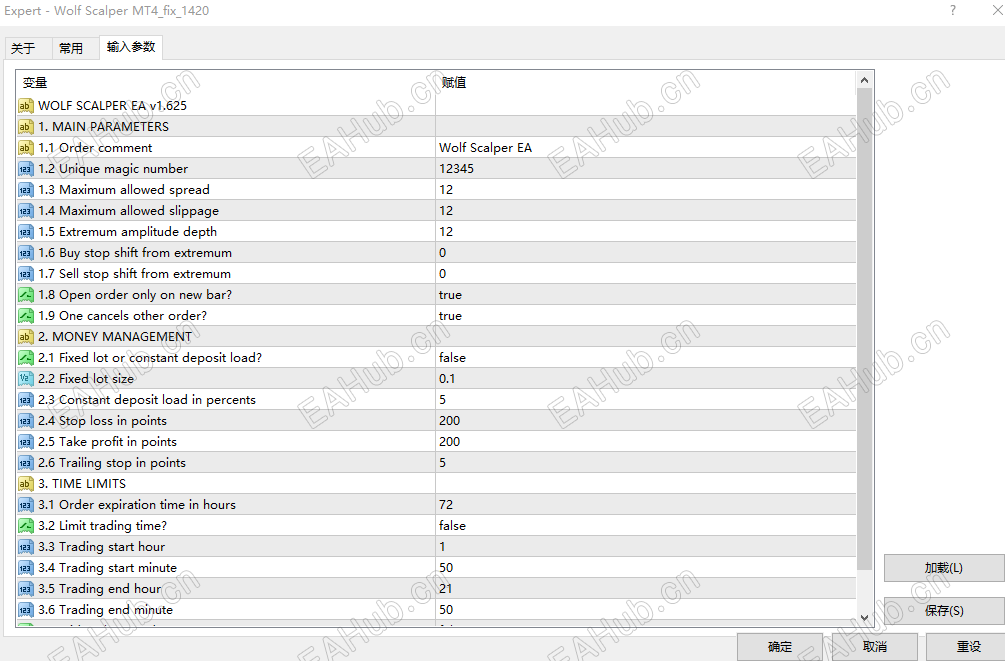The height and width of the screenshot is (661, 1005).
Task: Select the false value of 3.2 Limit trading time
Action: [x=453, y=526]
